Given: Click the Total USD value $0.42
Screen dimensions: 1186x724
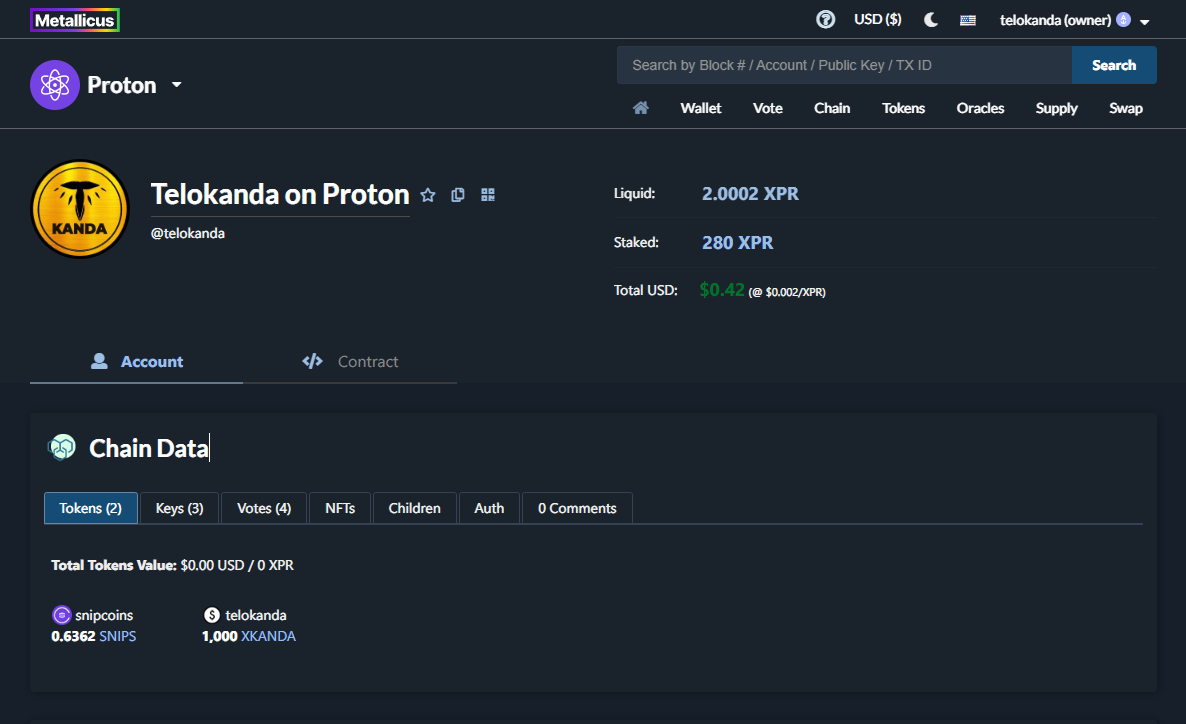Looking at the screenshot, I should [x=722, y=290].
